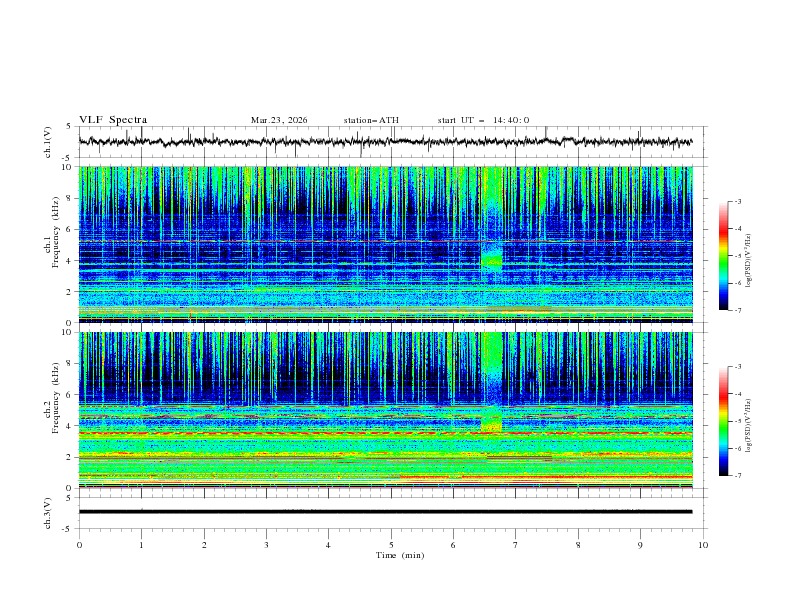Image resolution: width=792 pixels, height=612 pixels.
Task: Click the black ch.1 voltage waveform trace
Action: (x=385, y=141)
